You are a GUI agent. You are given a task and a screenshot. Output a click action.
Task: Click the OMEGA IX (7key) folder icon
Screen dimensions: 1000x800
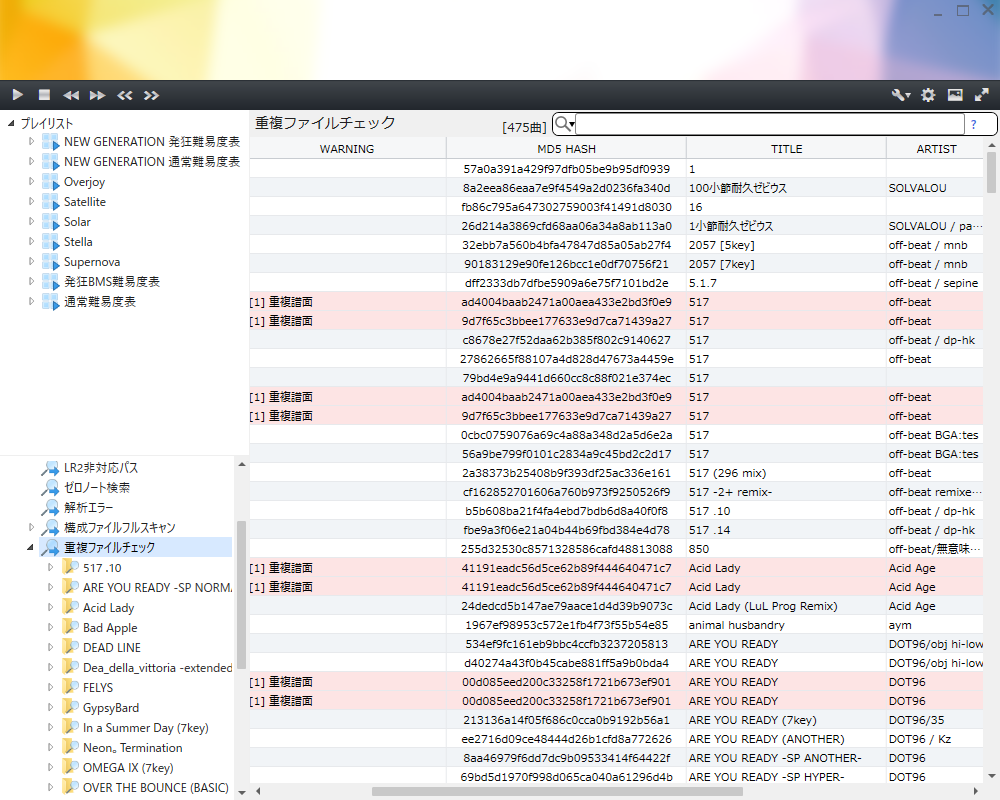pos(70,767)
